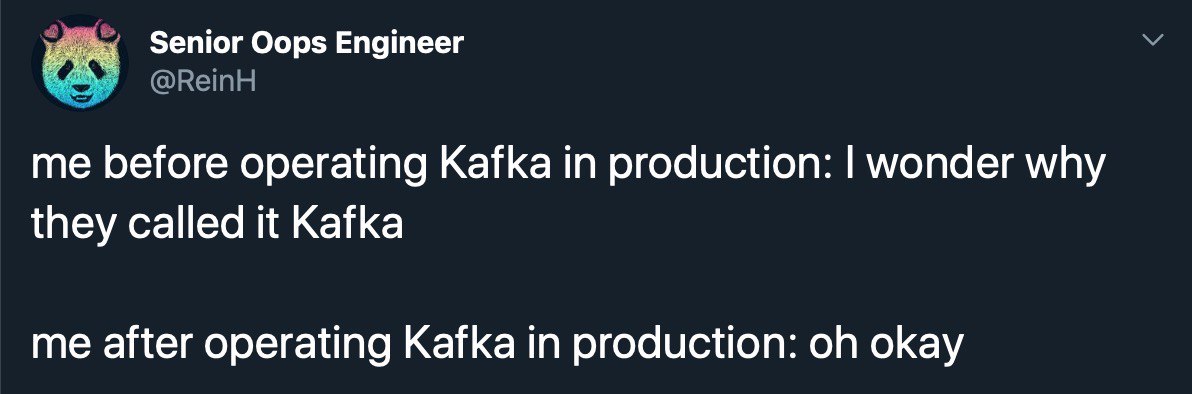The height and width of the screenshot is (394, 1192).
Task: Open the rainbow panda profile avatar
Action: pos(79,62)
